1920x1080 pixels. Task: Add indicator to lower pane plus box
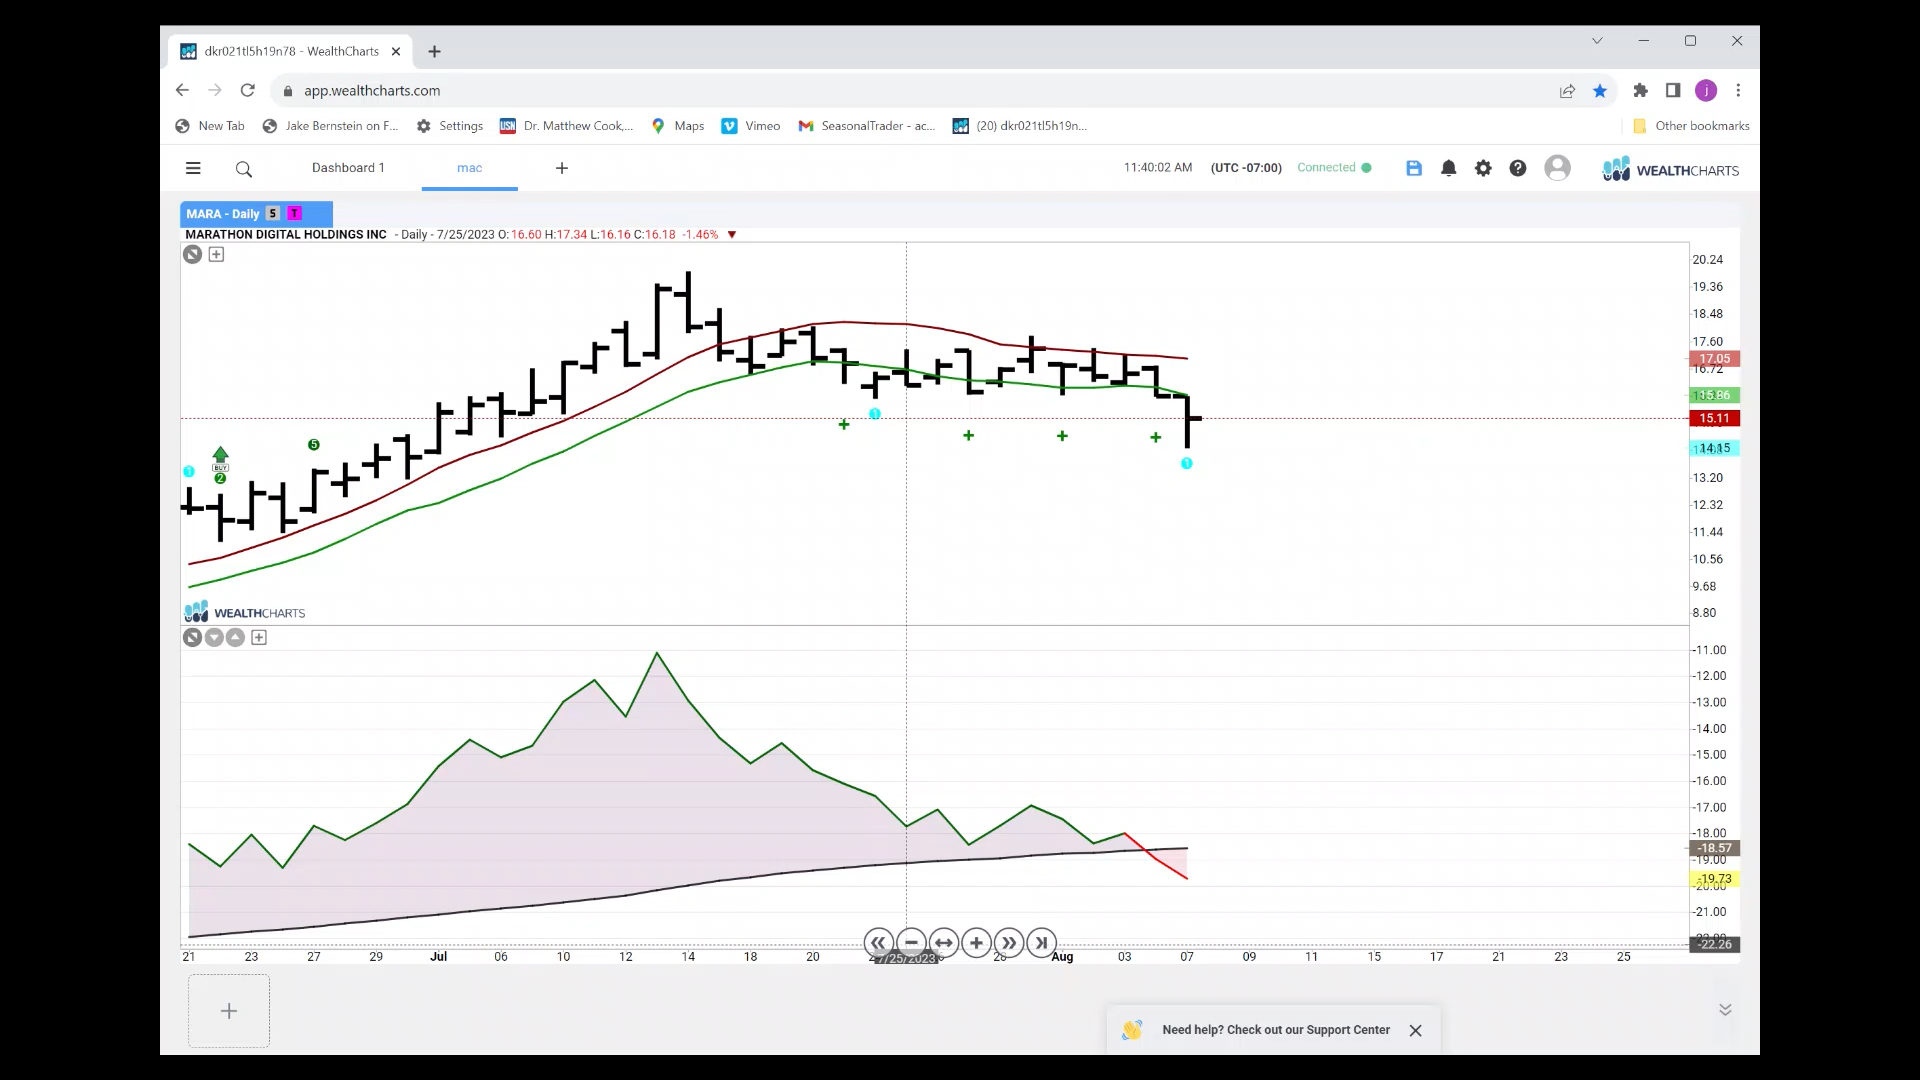tap(259, 637)
